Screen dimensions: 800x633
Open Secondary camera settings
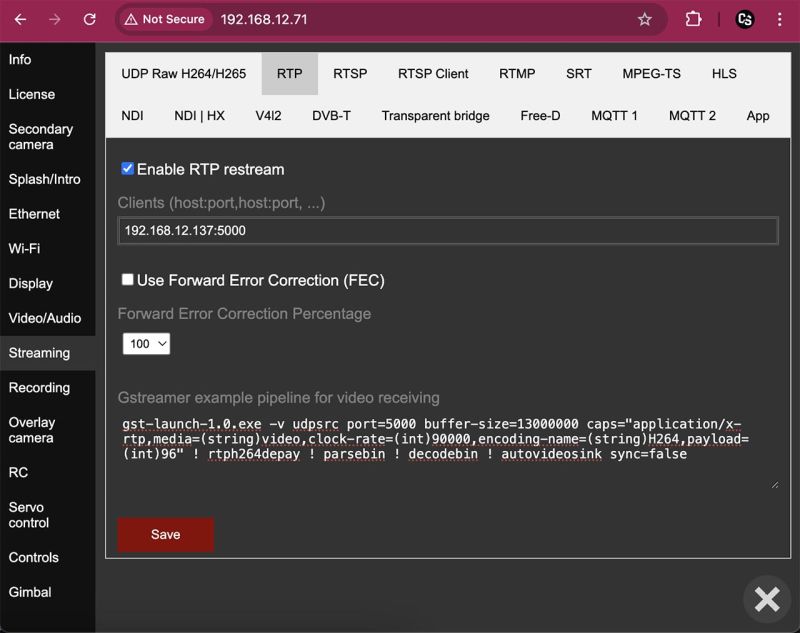[47, 137]
